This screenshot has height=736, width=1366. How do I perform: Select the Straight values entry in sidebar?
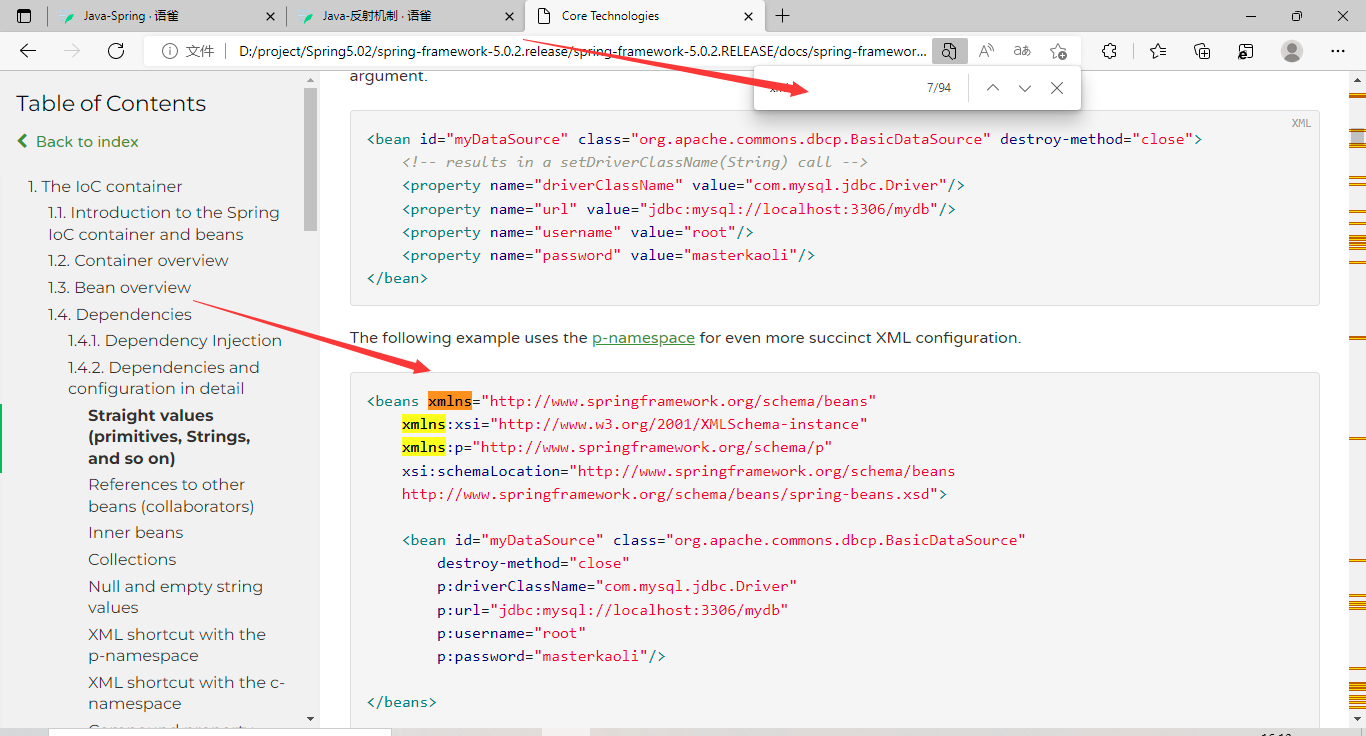(169, 437)
